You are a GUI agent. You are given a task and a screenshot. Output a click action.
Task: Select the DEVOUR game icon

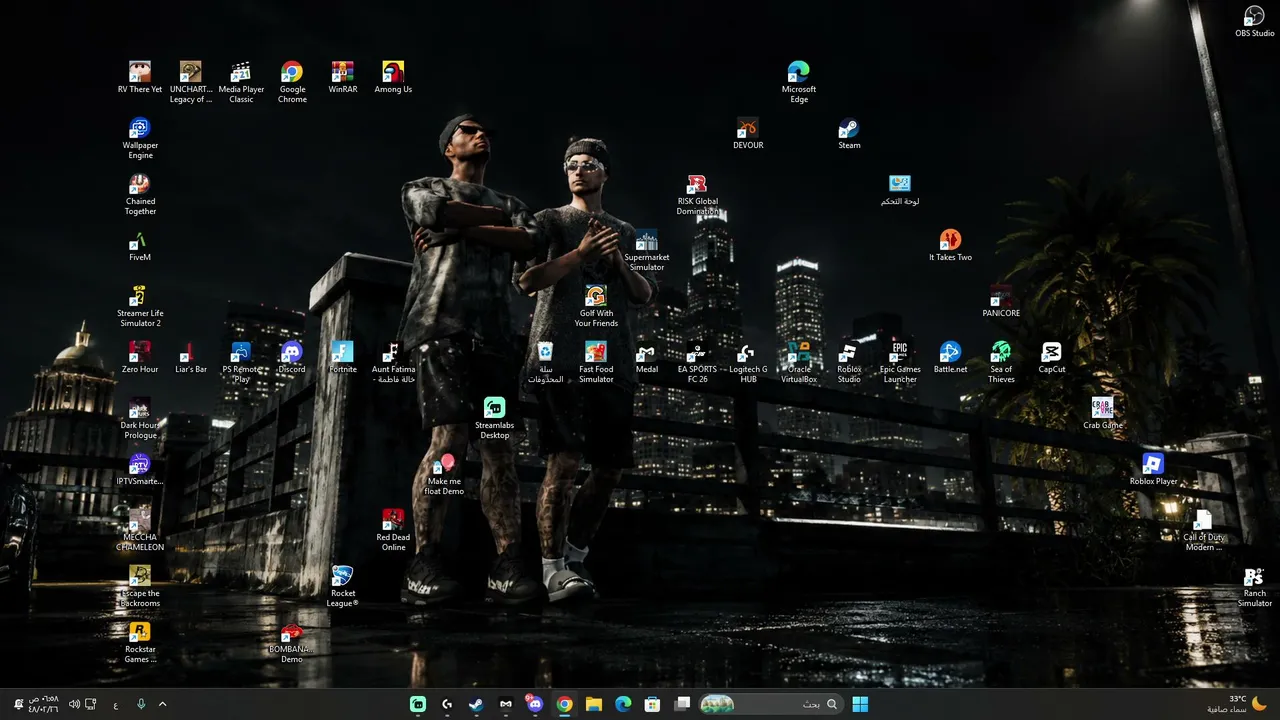(748, 134)
